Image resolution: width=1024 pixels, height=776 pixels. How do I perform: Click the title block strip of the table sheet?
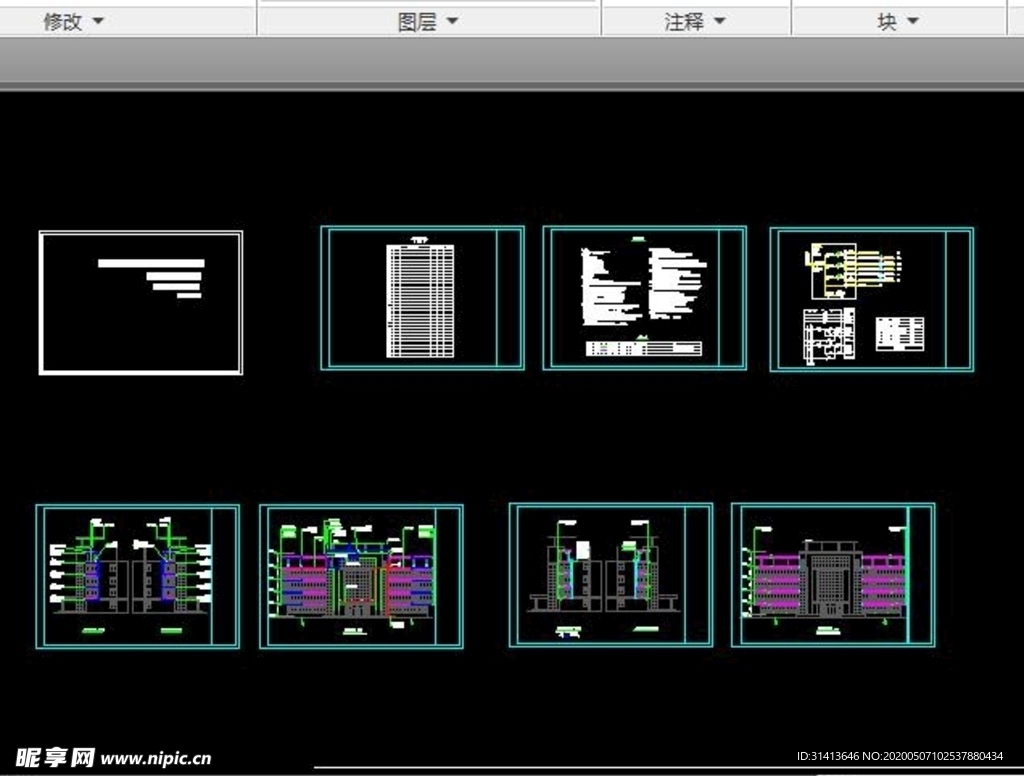(x=510, y=298)
